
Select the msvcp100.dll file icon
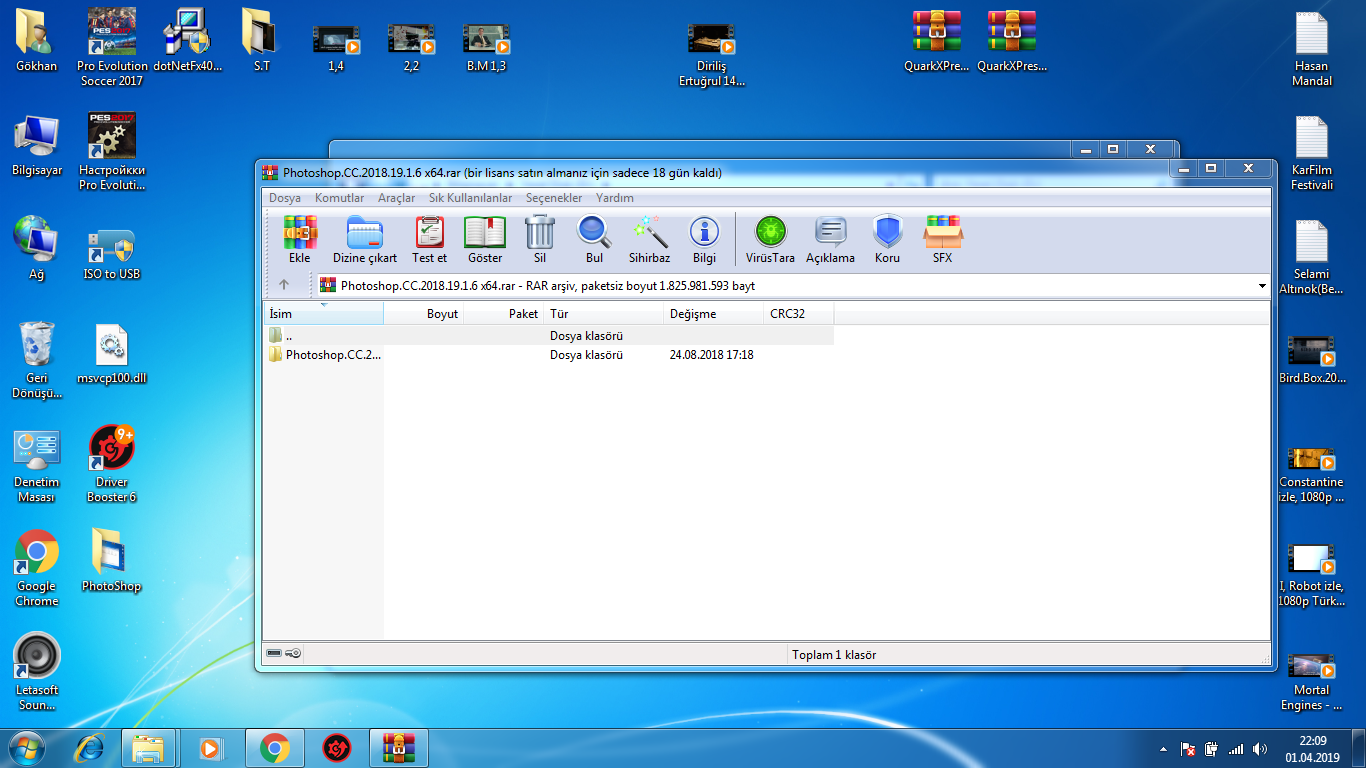112,354
